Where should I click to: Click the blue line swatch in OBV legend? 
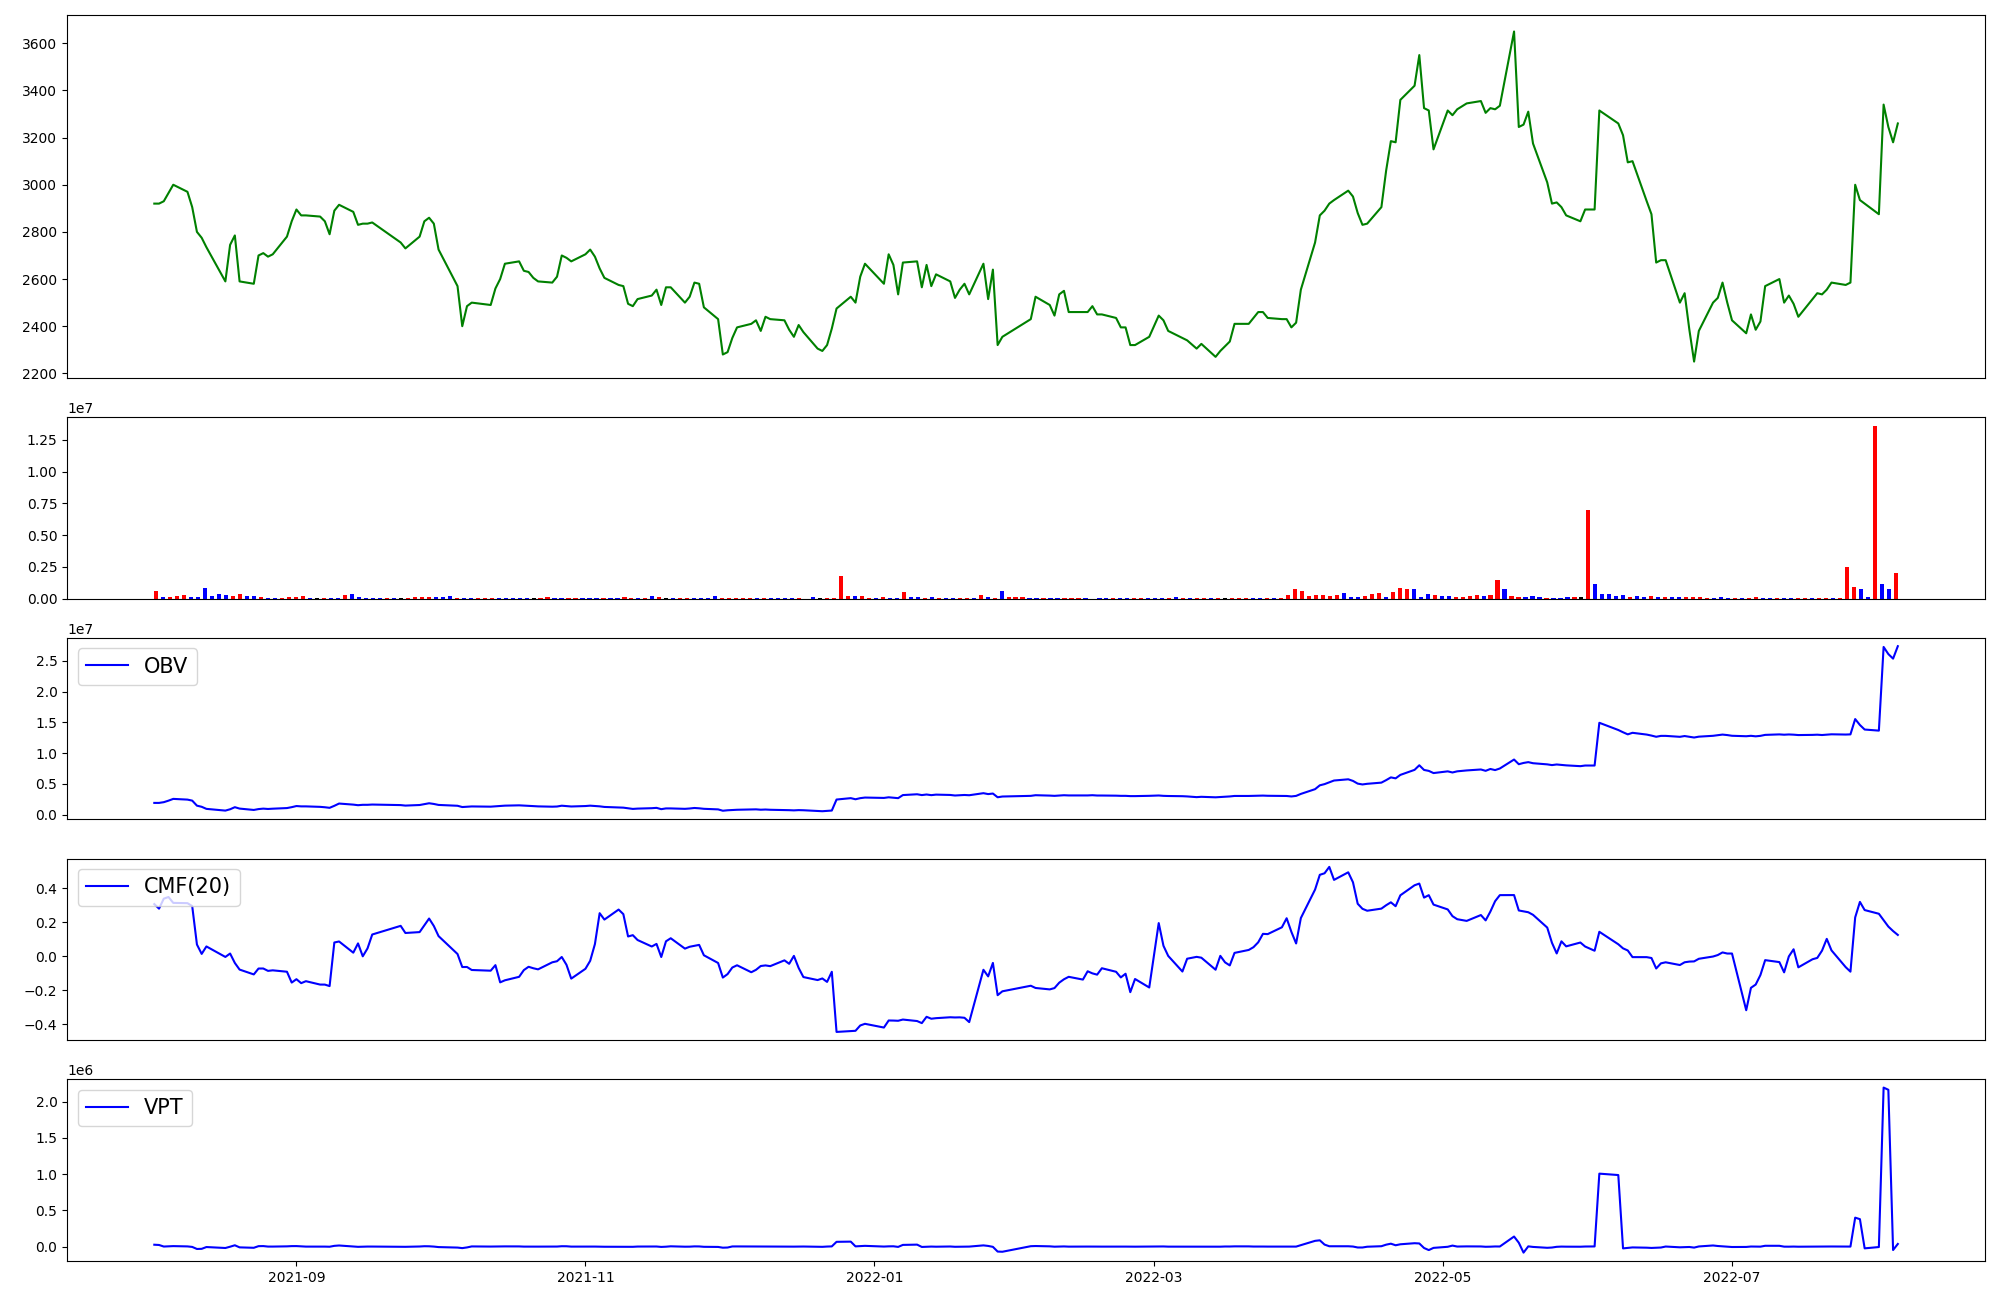pos(108,666)
